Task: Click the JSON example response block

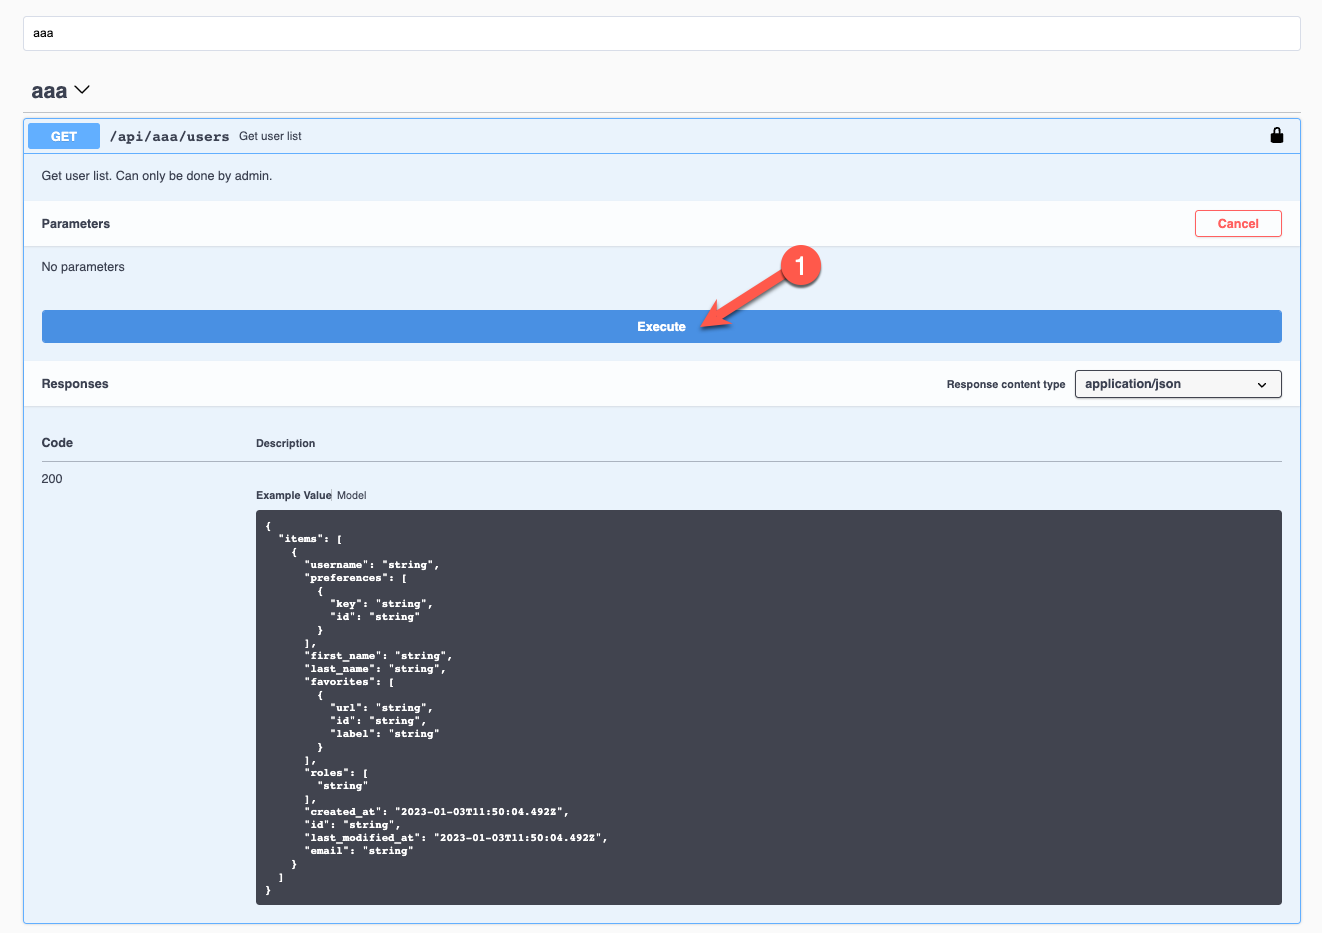Action: coord(768,705)
